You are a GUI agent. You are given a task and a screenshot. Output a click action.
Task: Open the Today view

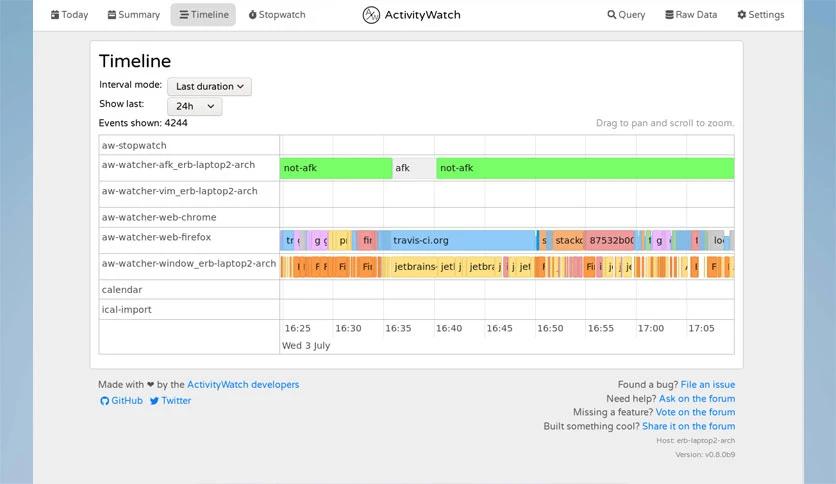click(x=69, y=15)
